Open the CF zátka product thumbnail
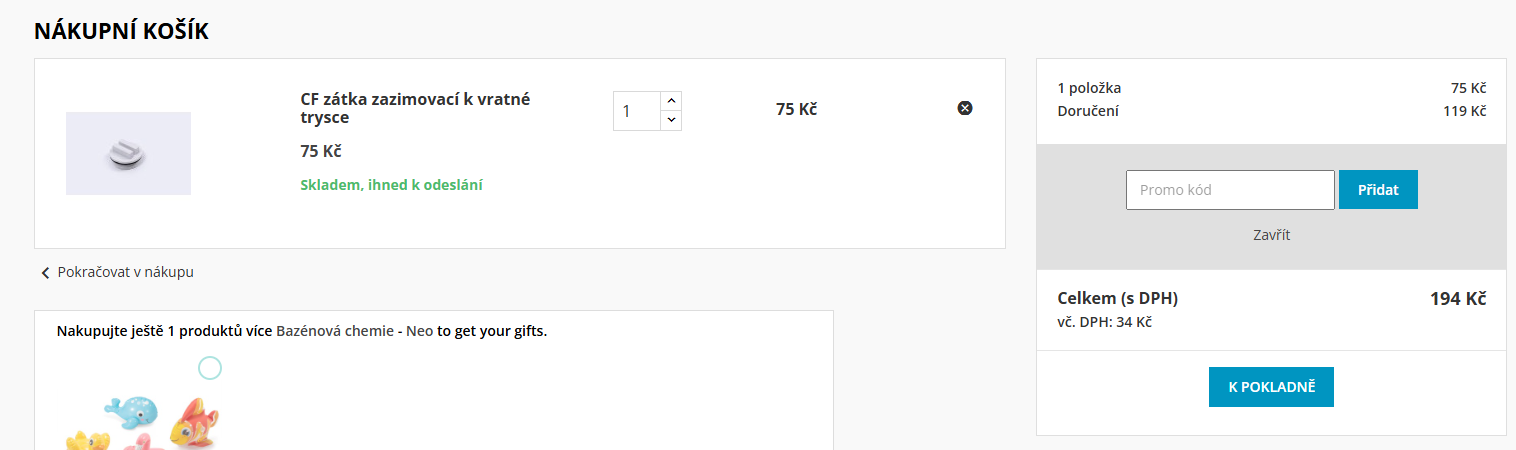 [128, 153]
